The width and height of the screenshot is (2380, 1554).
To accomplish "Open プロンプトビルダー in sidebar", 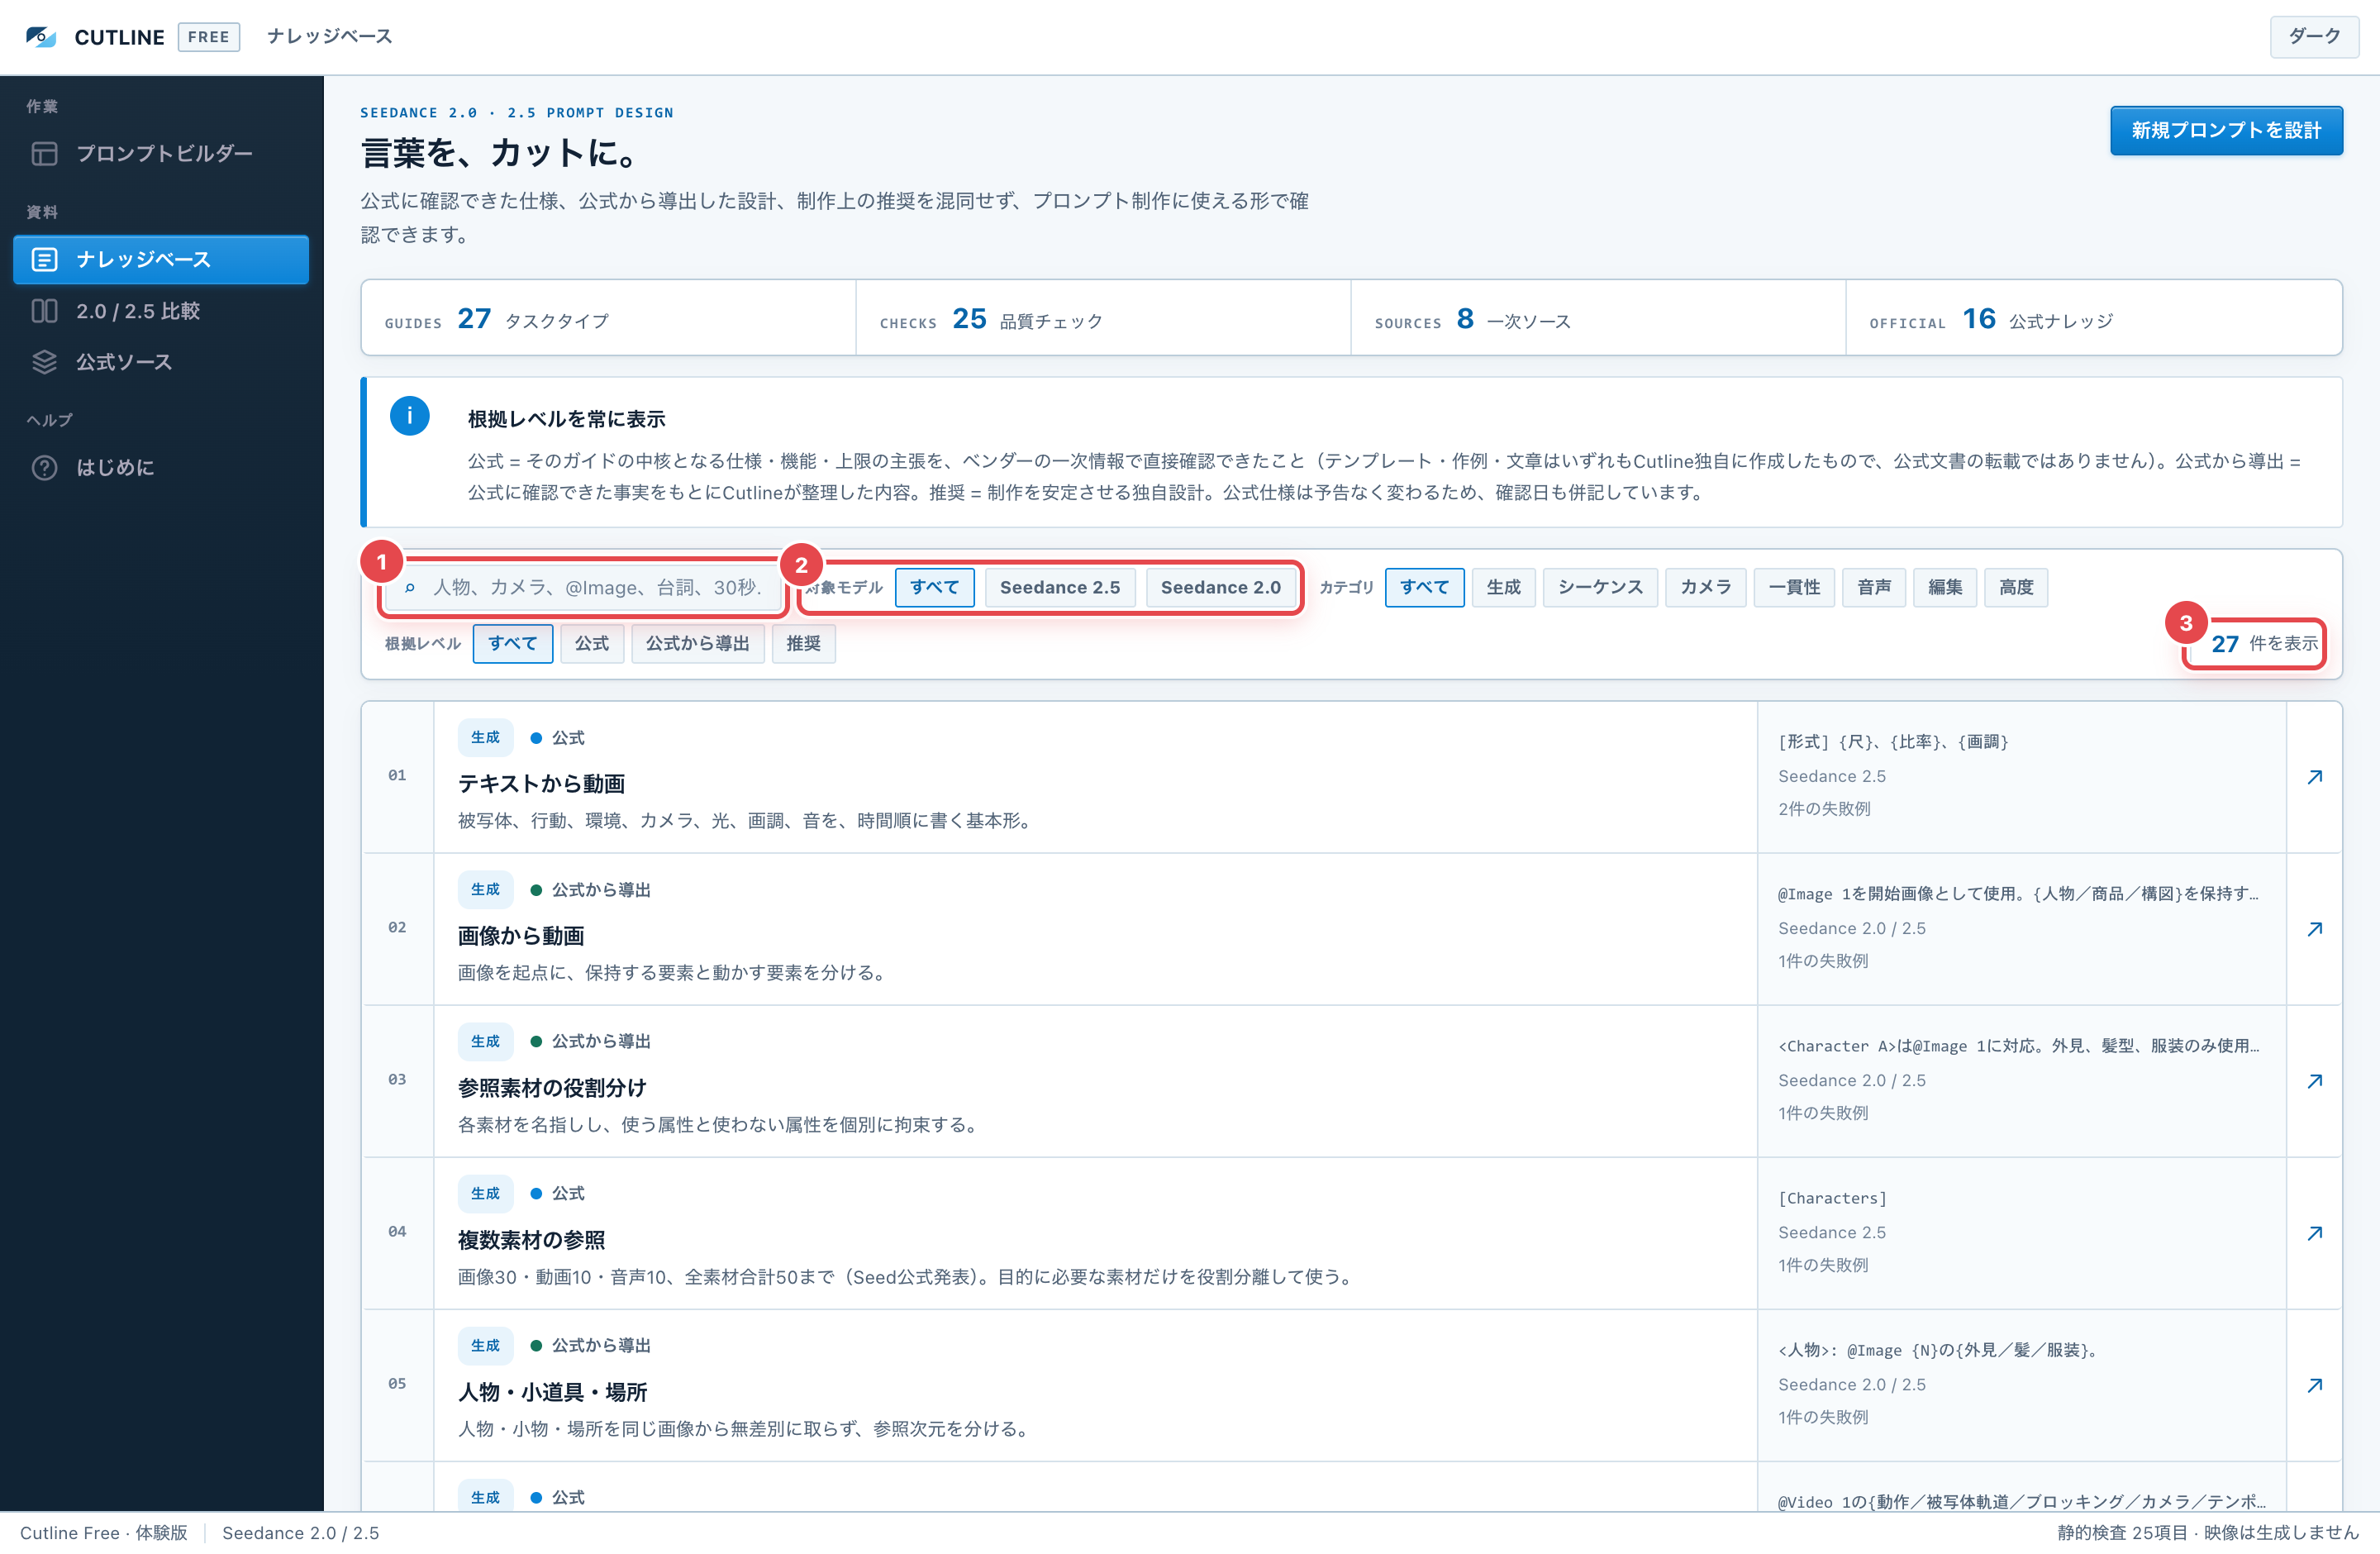I will click(x=161, y=153).
